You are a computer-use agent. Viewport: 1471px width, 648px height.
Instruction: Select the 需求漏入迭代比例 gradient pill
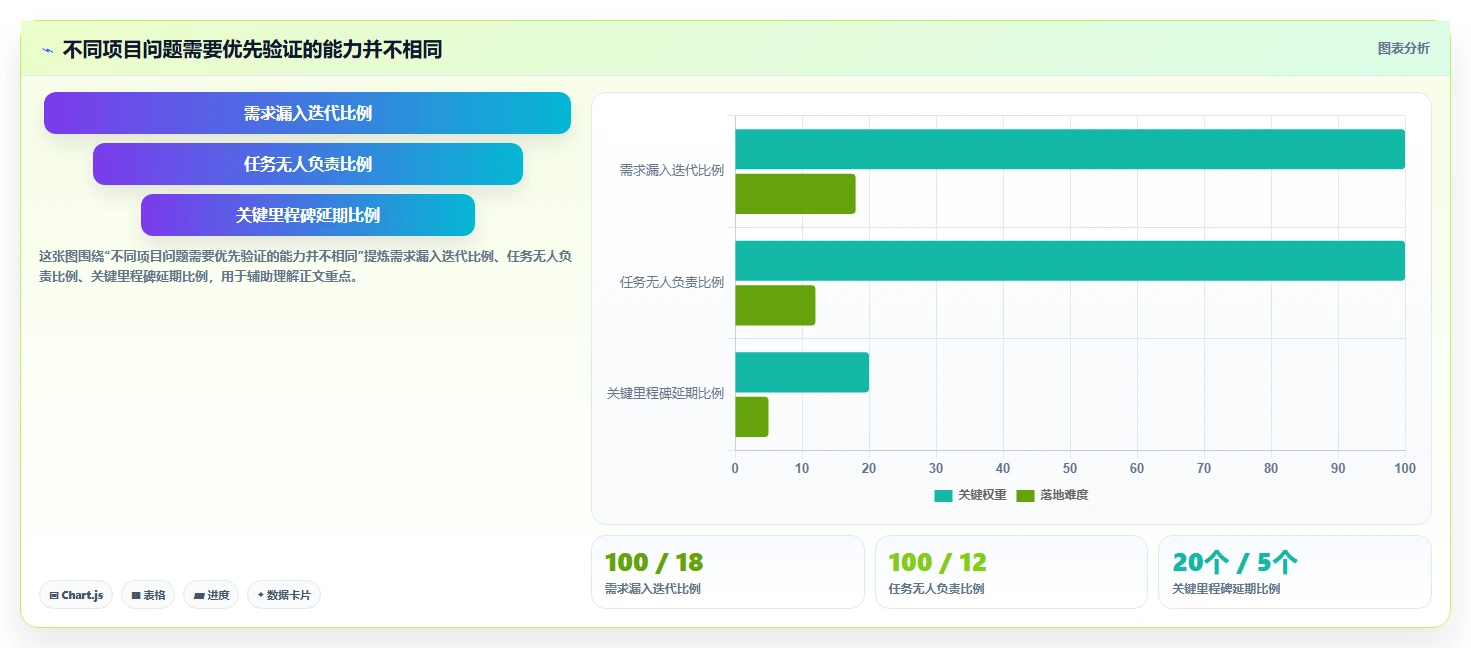click(x=307, y=113)
